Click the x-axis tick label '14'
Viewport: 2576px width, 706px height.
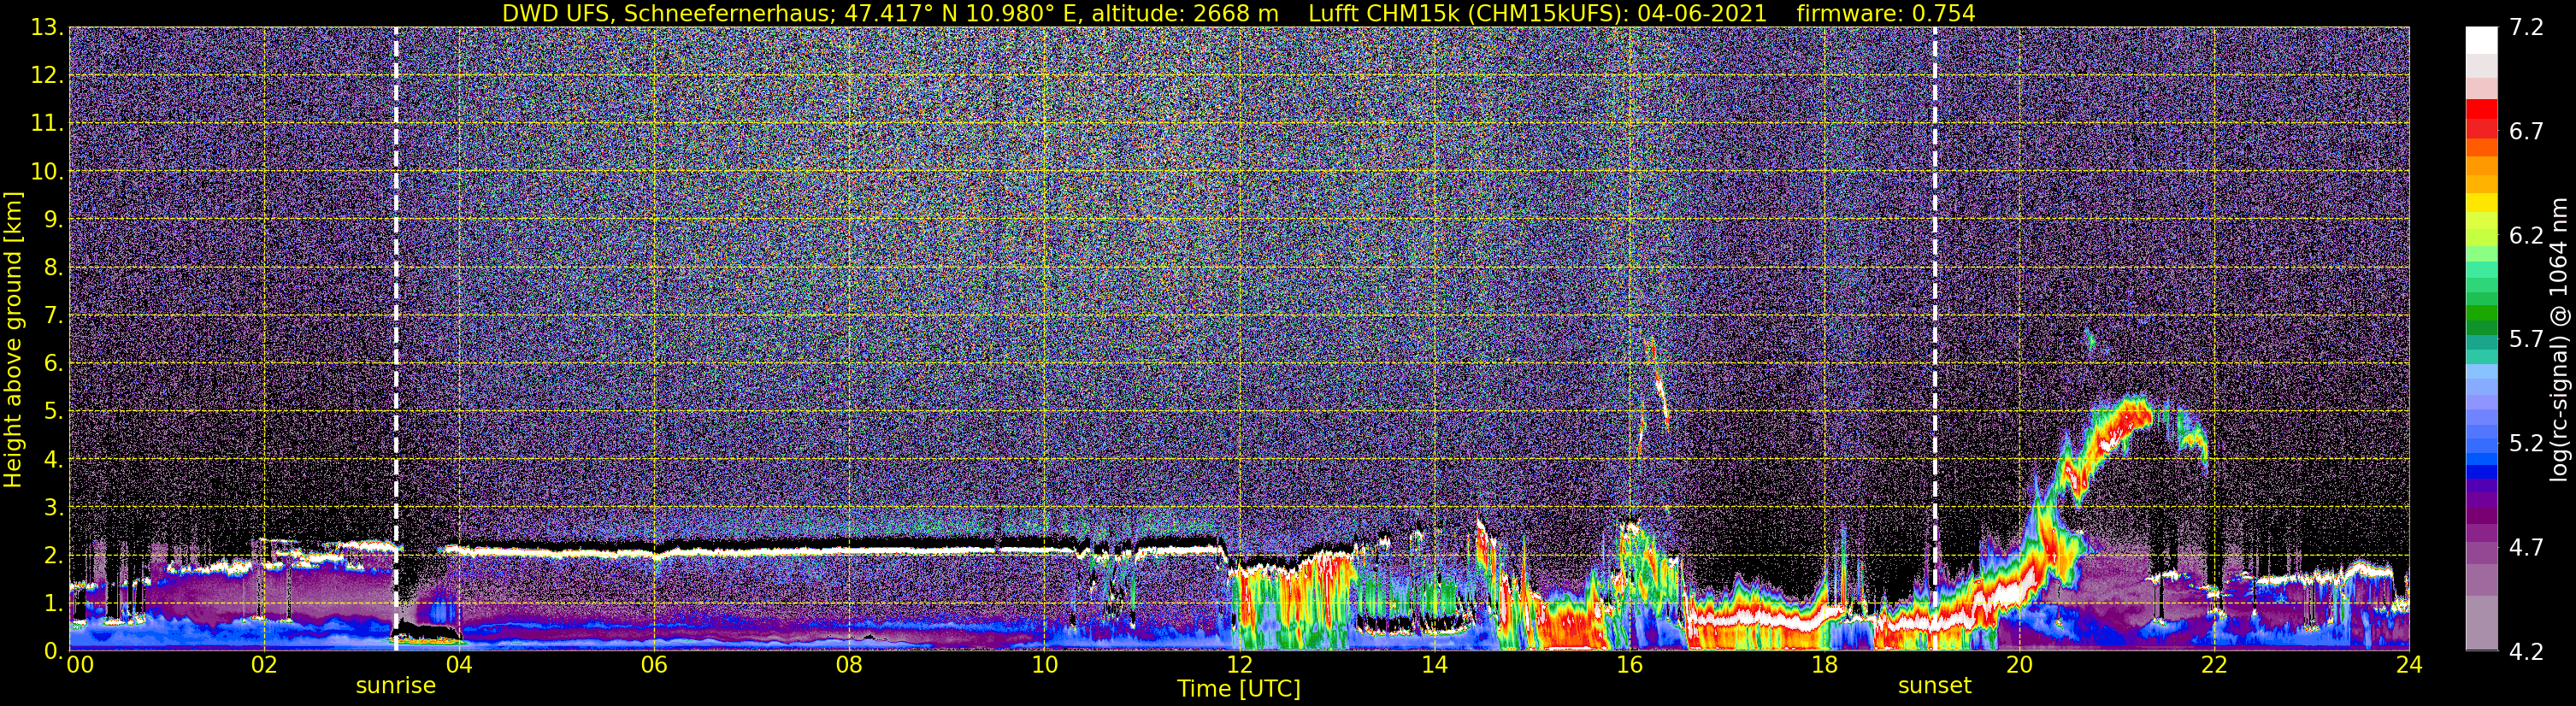[x=1434, y=666]
